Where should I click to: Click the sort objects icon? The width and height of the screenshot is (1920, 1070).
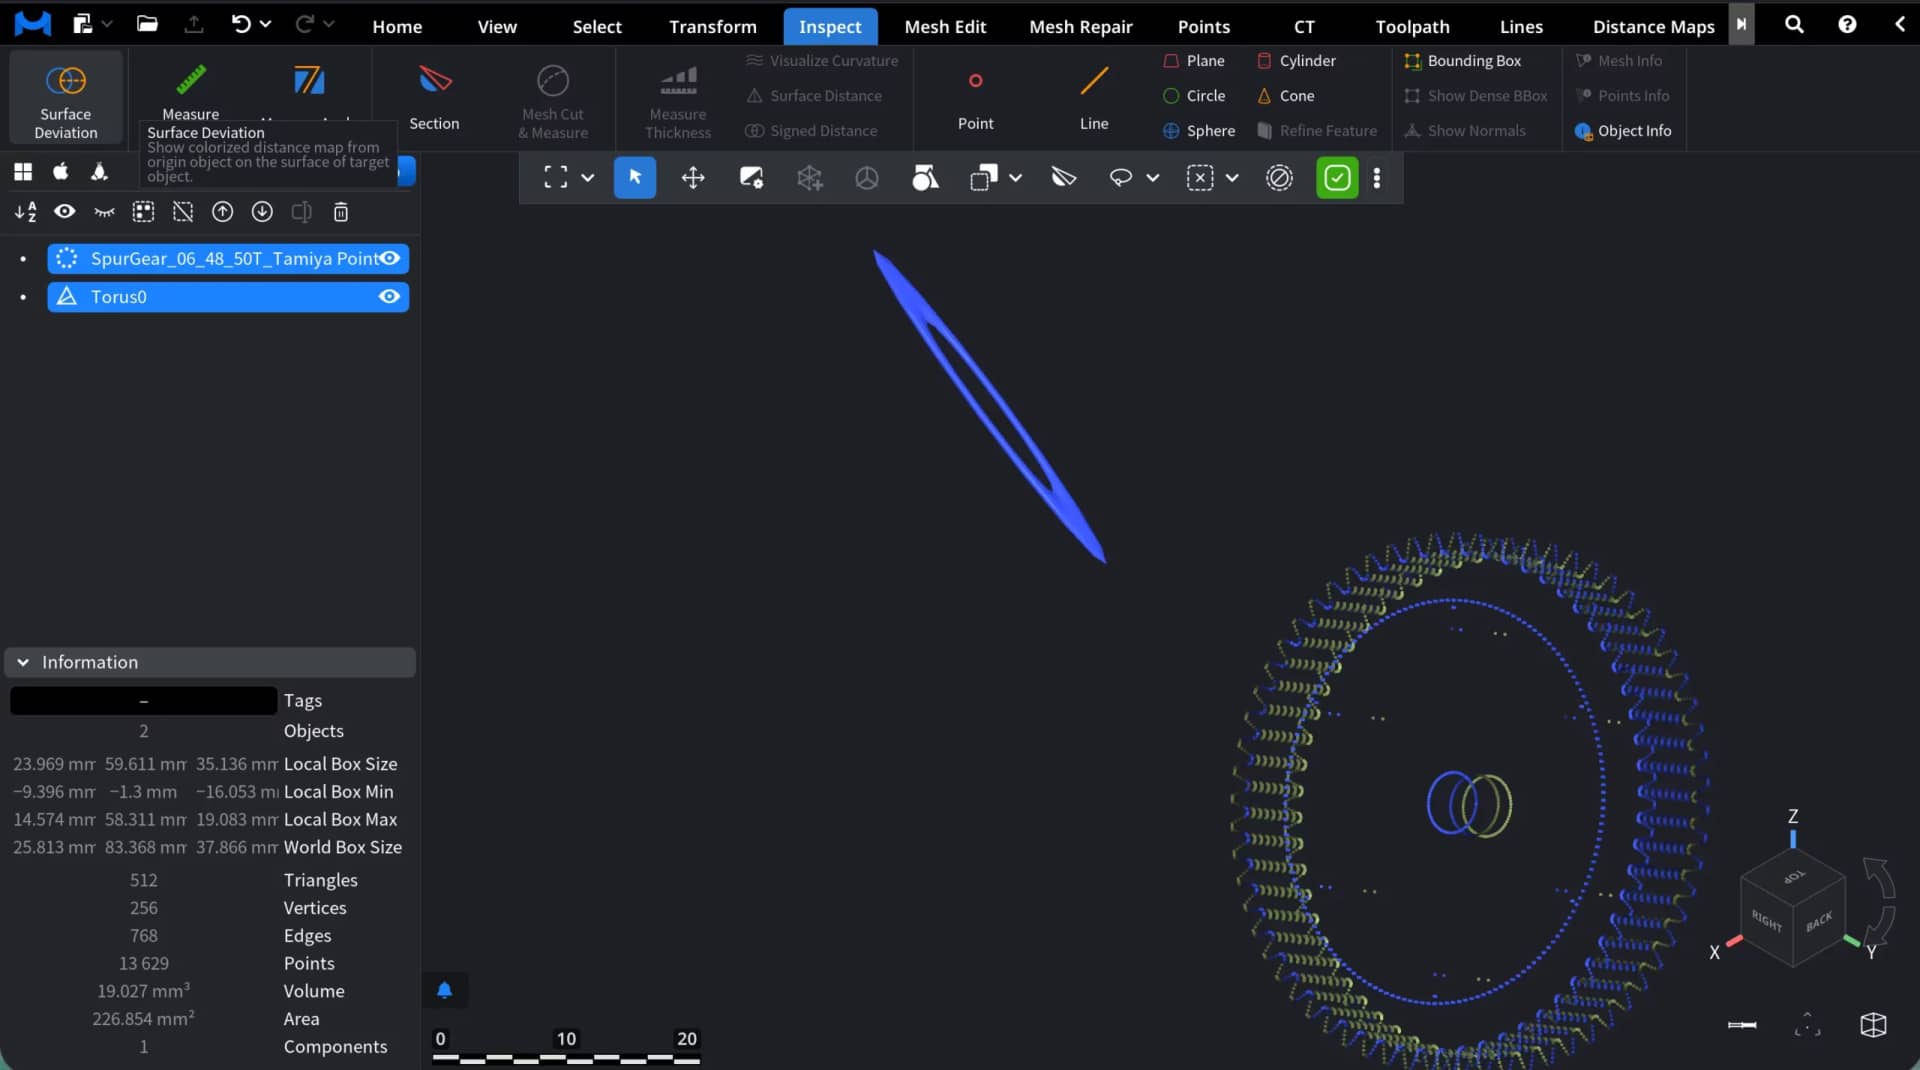25,212
